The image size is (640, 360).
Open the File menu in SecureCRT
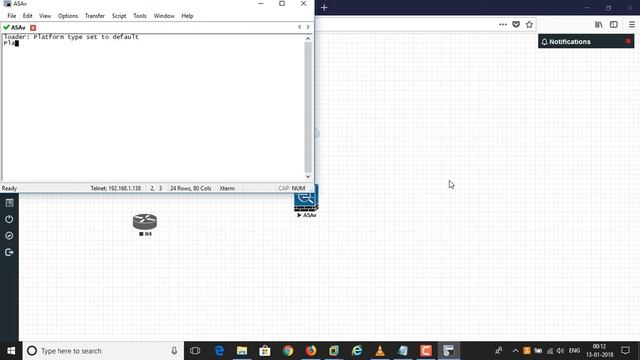[x=11, y=16]
